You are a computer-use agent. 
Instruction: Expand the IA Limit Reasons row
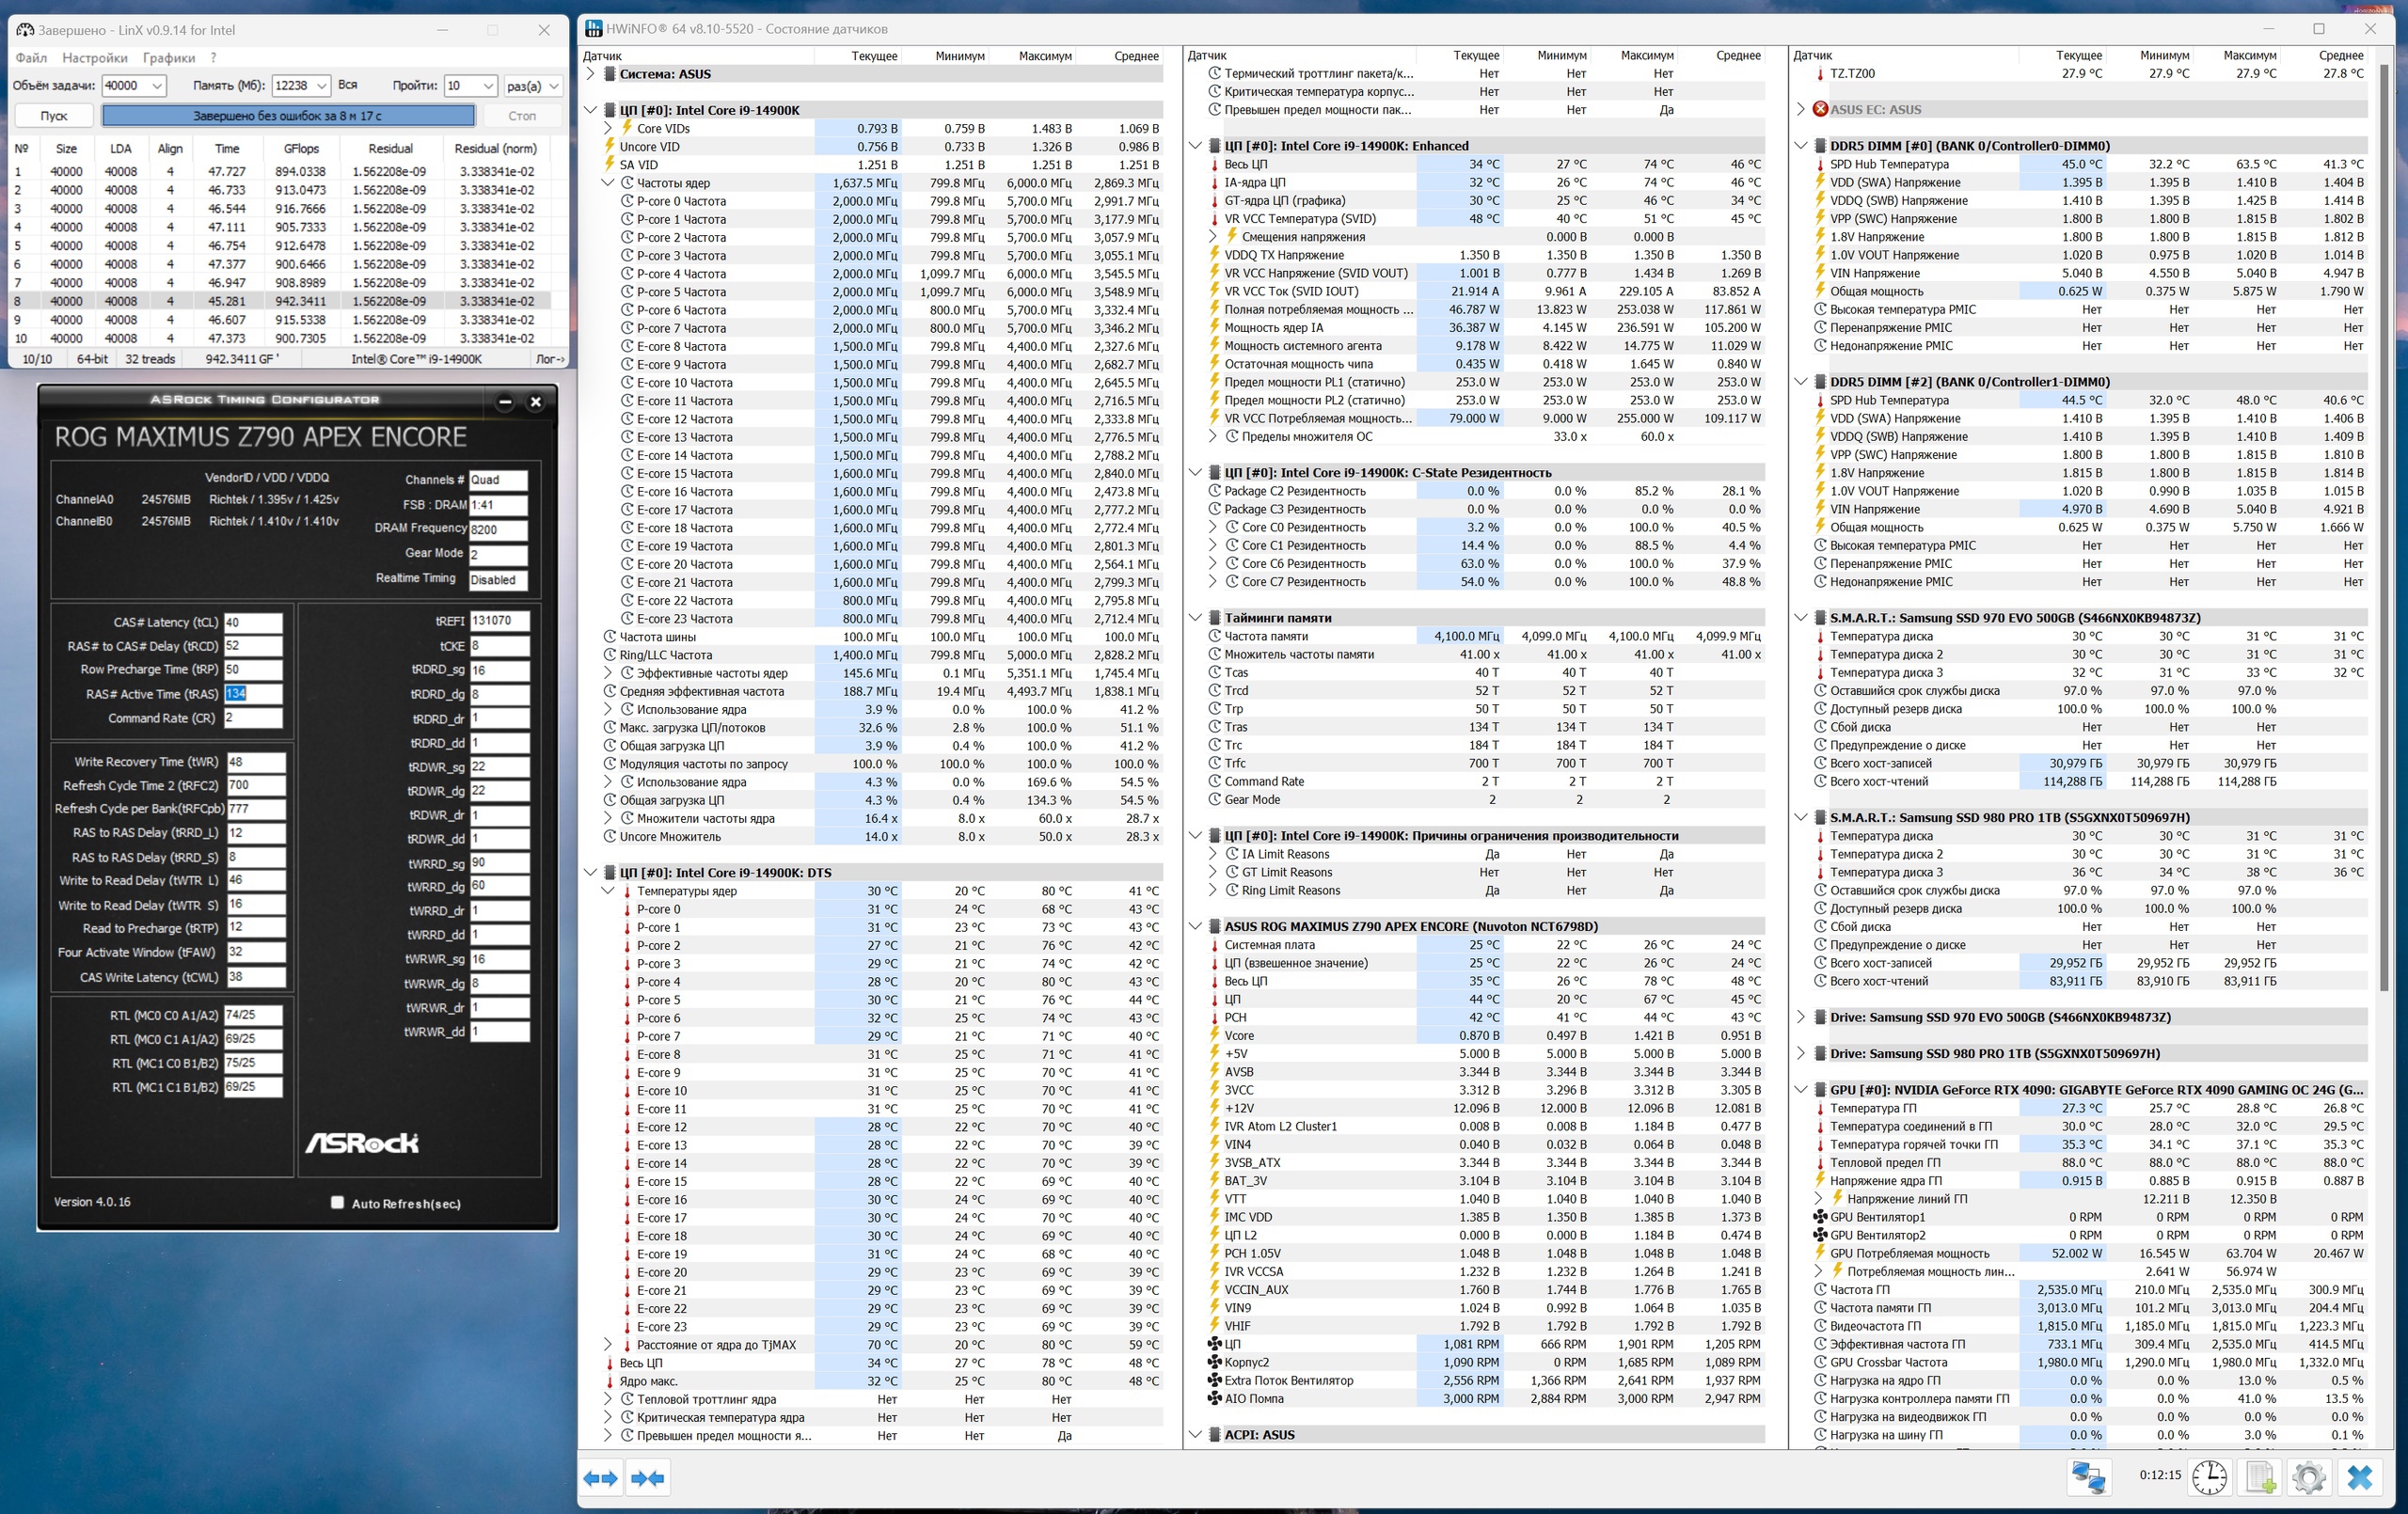(x=1213, y=854)
